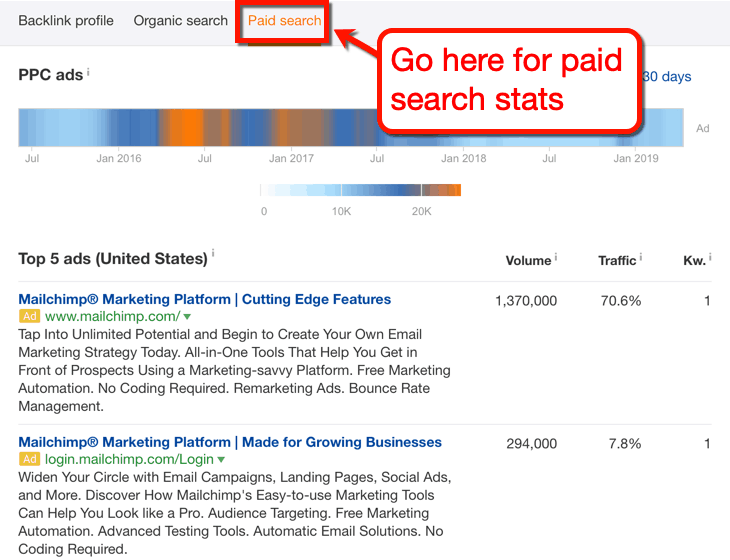Switch to Organic search tab
This screenshot has width=730, height=560.
(181, 21)
